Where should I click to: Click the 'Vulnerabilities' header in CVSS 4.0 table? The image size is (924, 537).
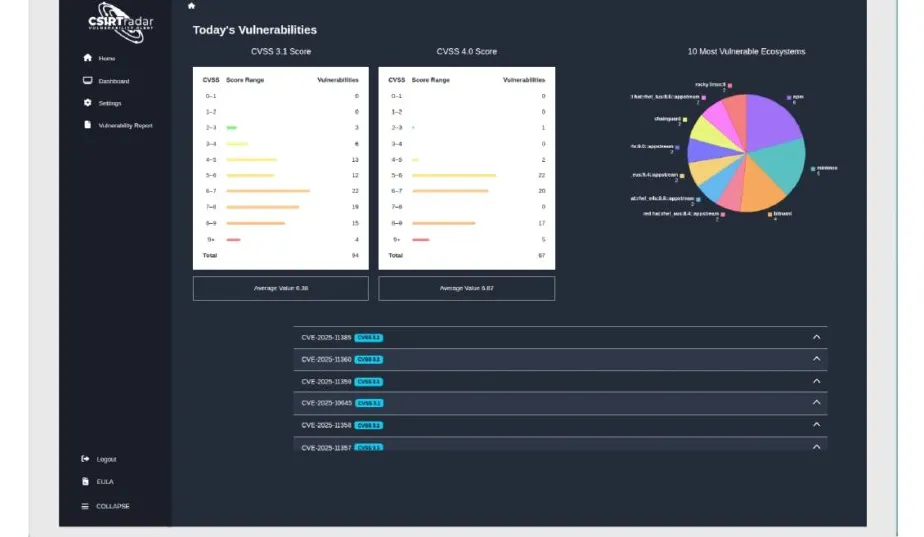[524, 80]
